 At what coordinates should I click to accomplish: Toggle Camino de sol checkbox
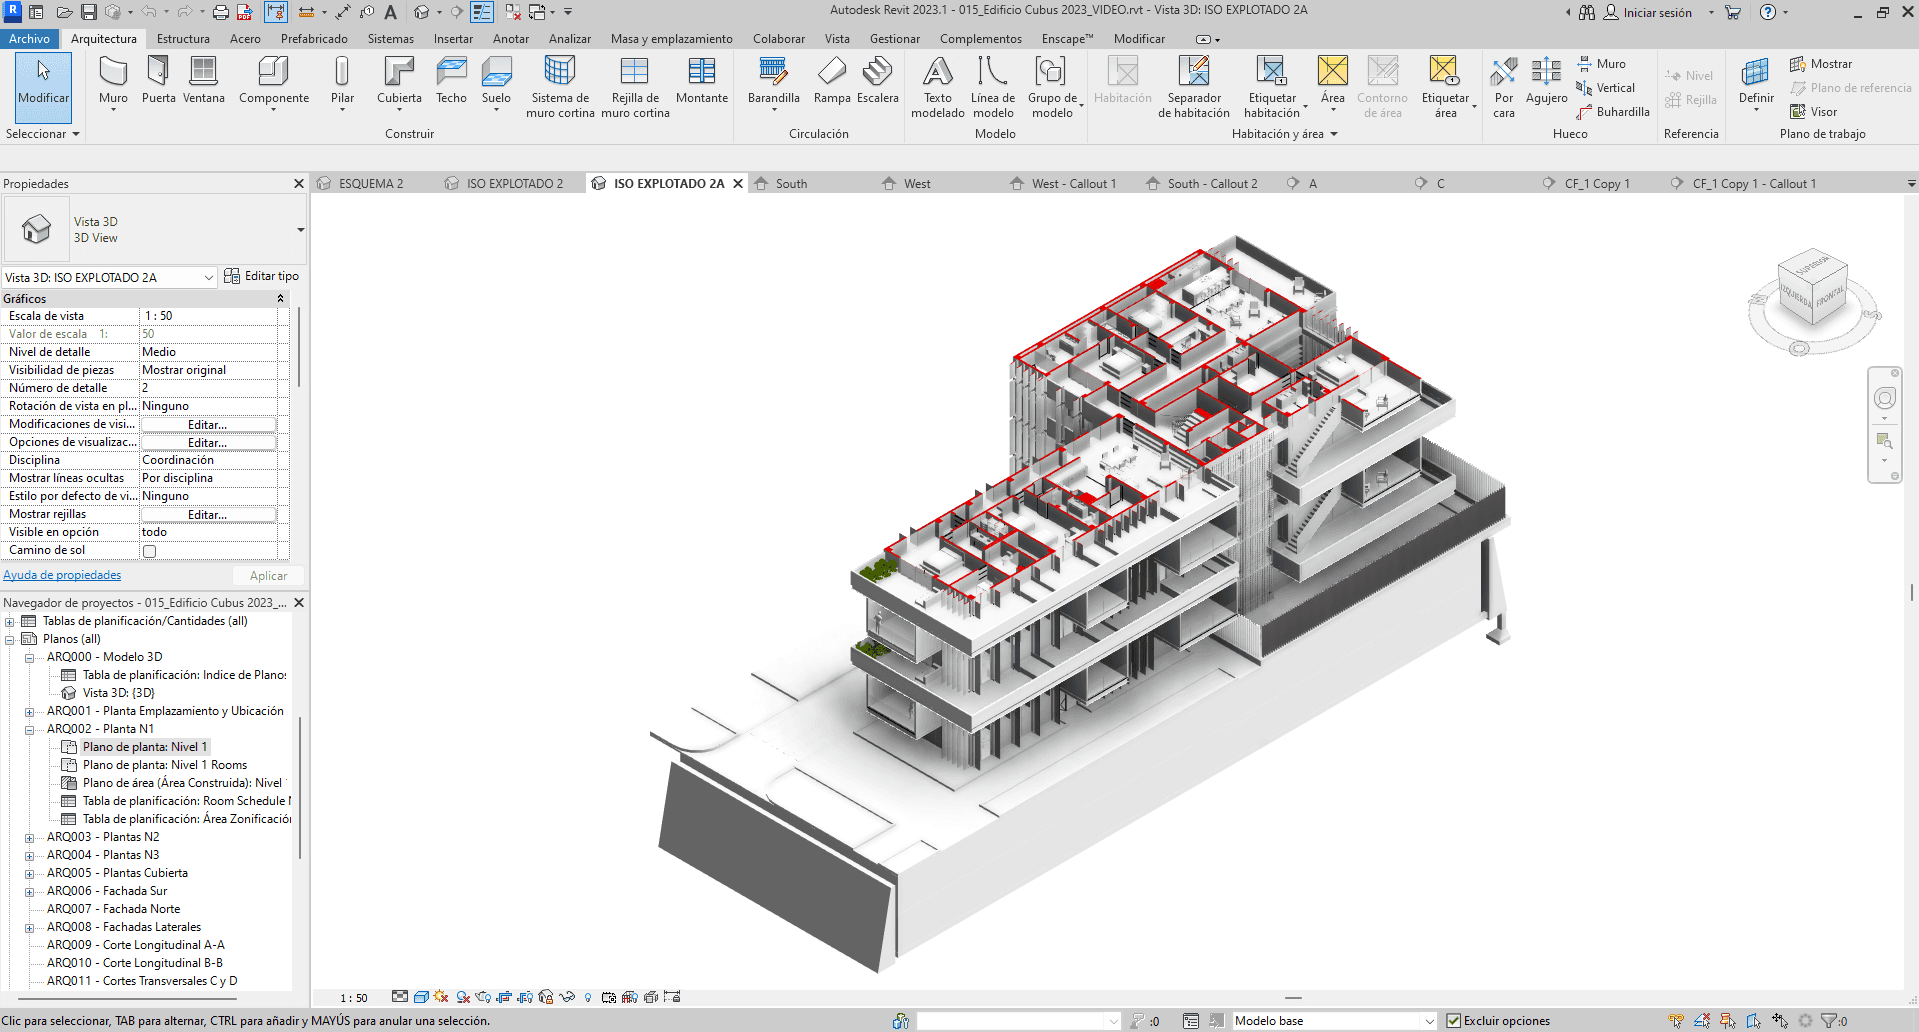[x=149, y=551]
